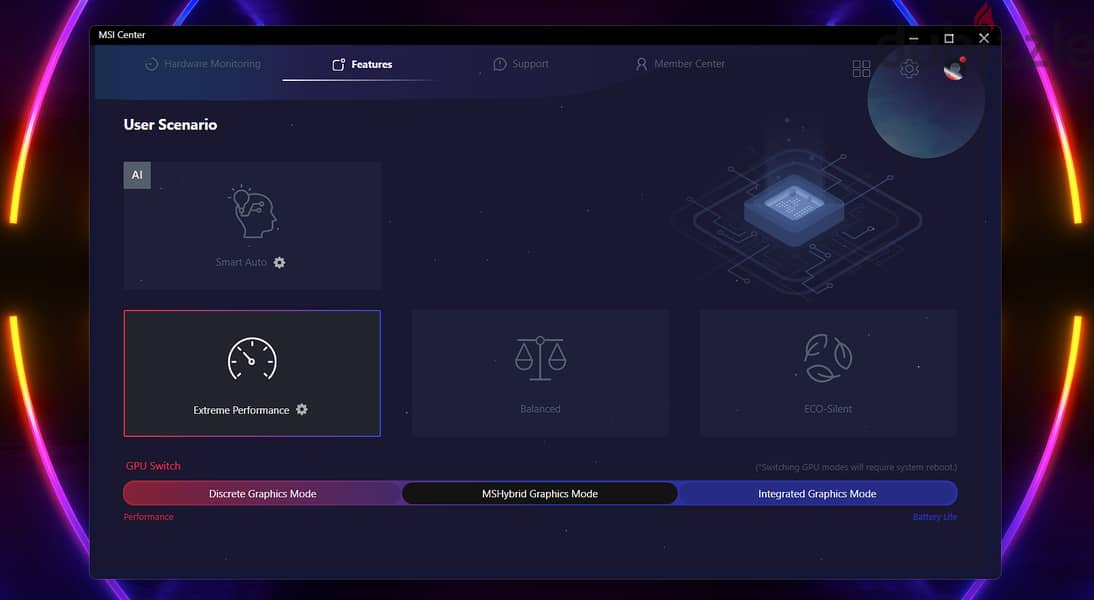Select MSHybrid Graphics Mode
The height and width of the screenshot is (600, 1094).
(x=539, y=493)
